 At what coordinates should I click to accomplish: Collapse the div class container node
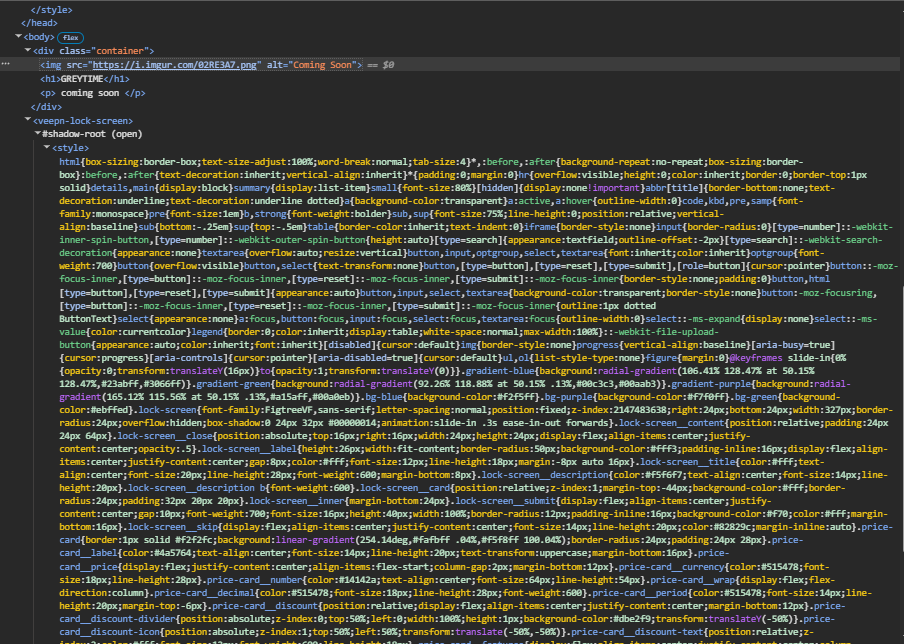tap(28, 50)
